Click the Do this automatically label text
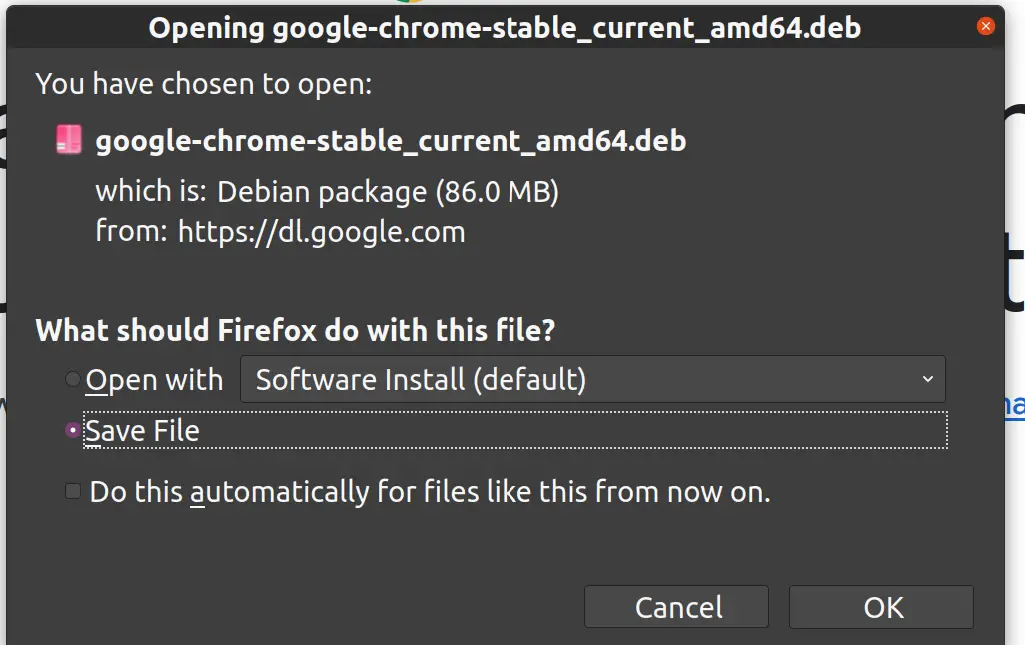The width and height of the screenshot is (1025, 645). tap(430, 491)
